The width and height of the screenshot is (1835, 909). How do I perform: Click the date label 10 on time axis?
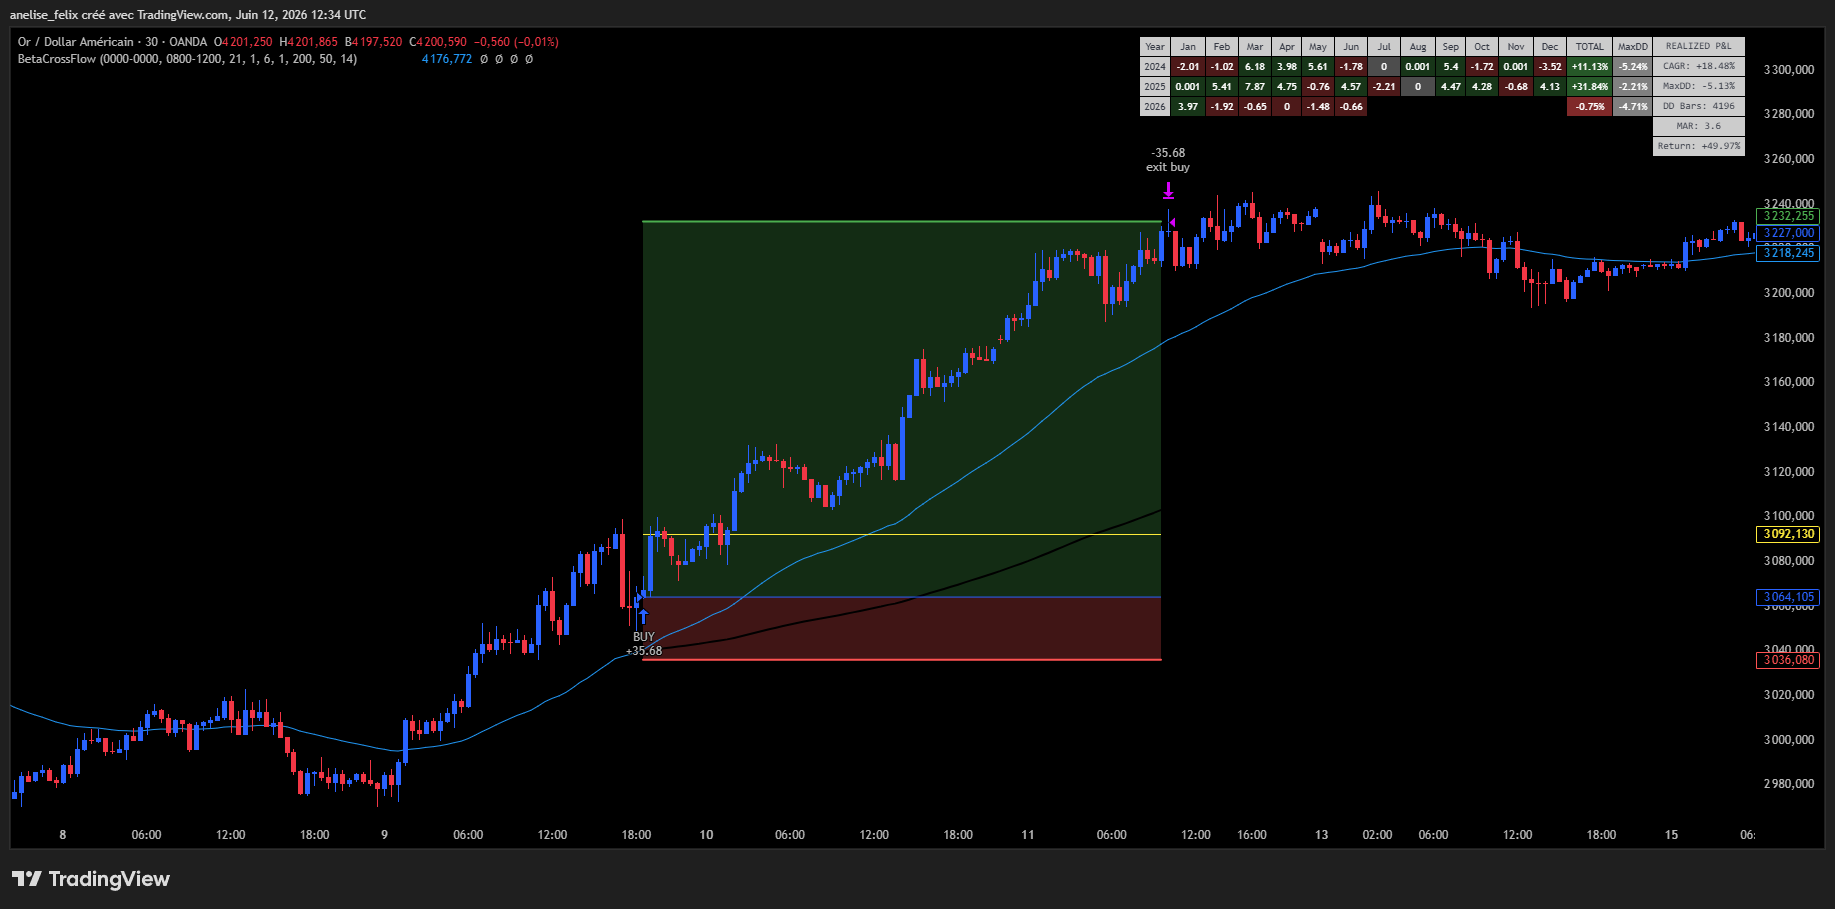(x=706, y=835)
